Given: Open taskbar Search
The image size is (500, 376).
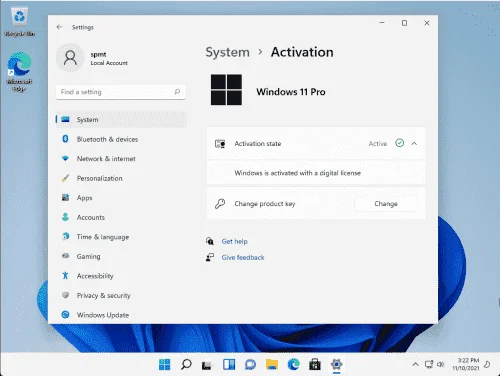Looking at the screenshot, I should [x=186, y=364].
